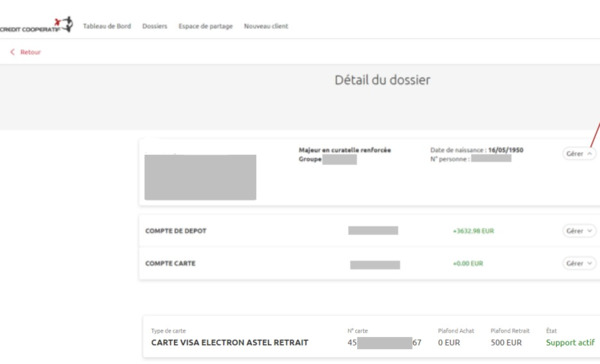Click the +3632.98 EUR balance

coord(473,231)
